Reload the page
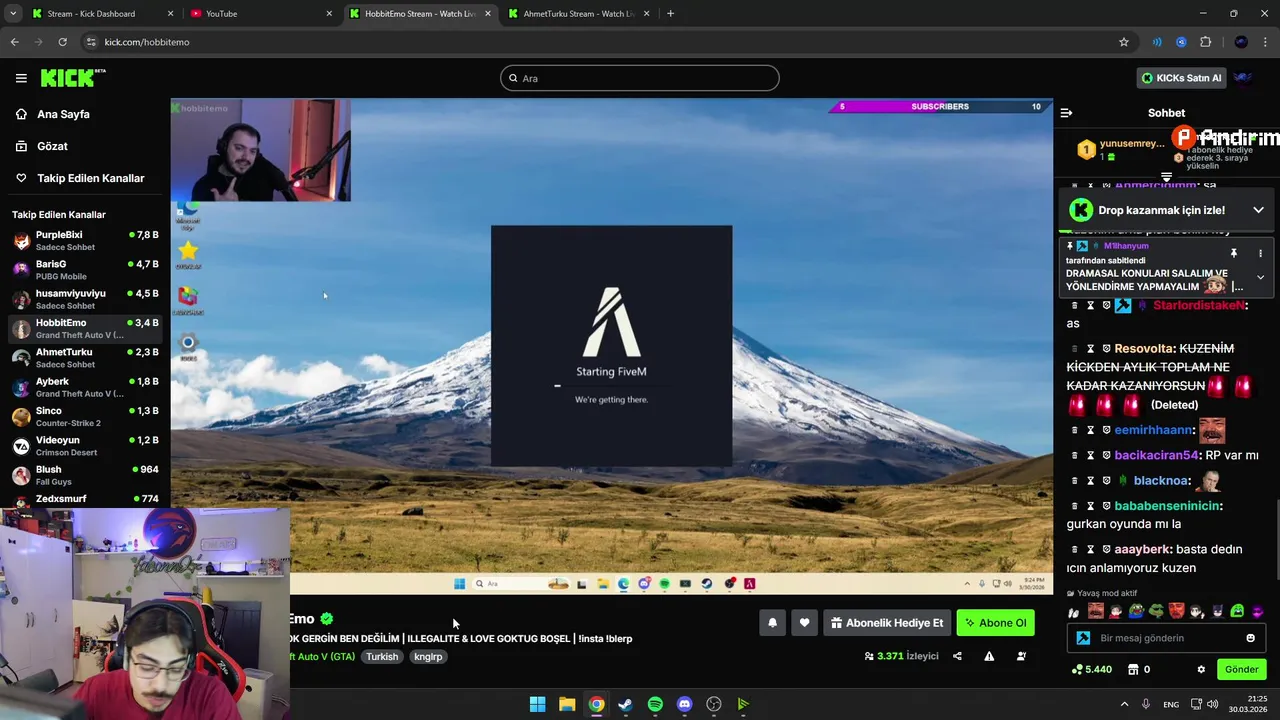This screenshot has width=1280, height=720. point(62,42)
